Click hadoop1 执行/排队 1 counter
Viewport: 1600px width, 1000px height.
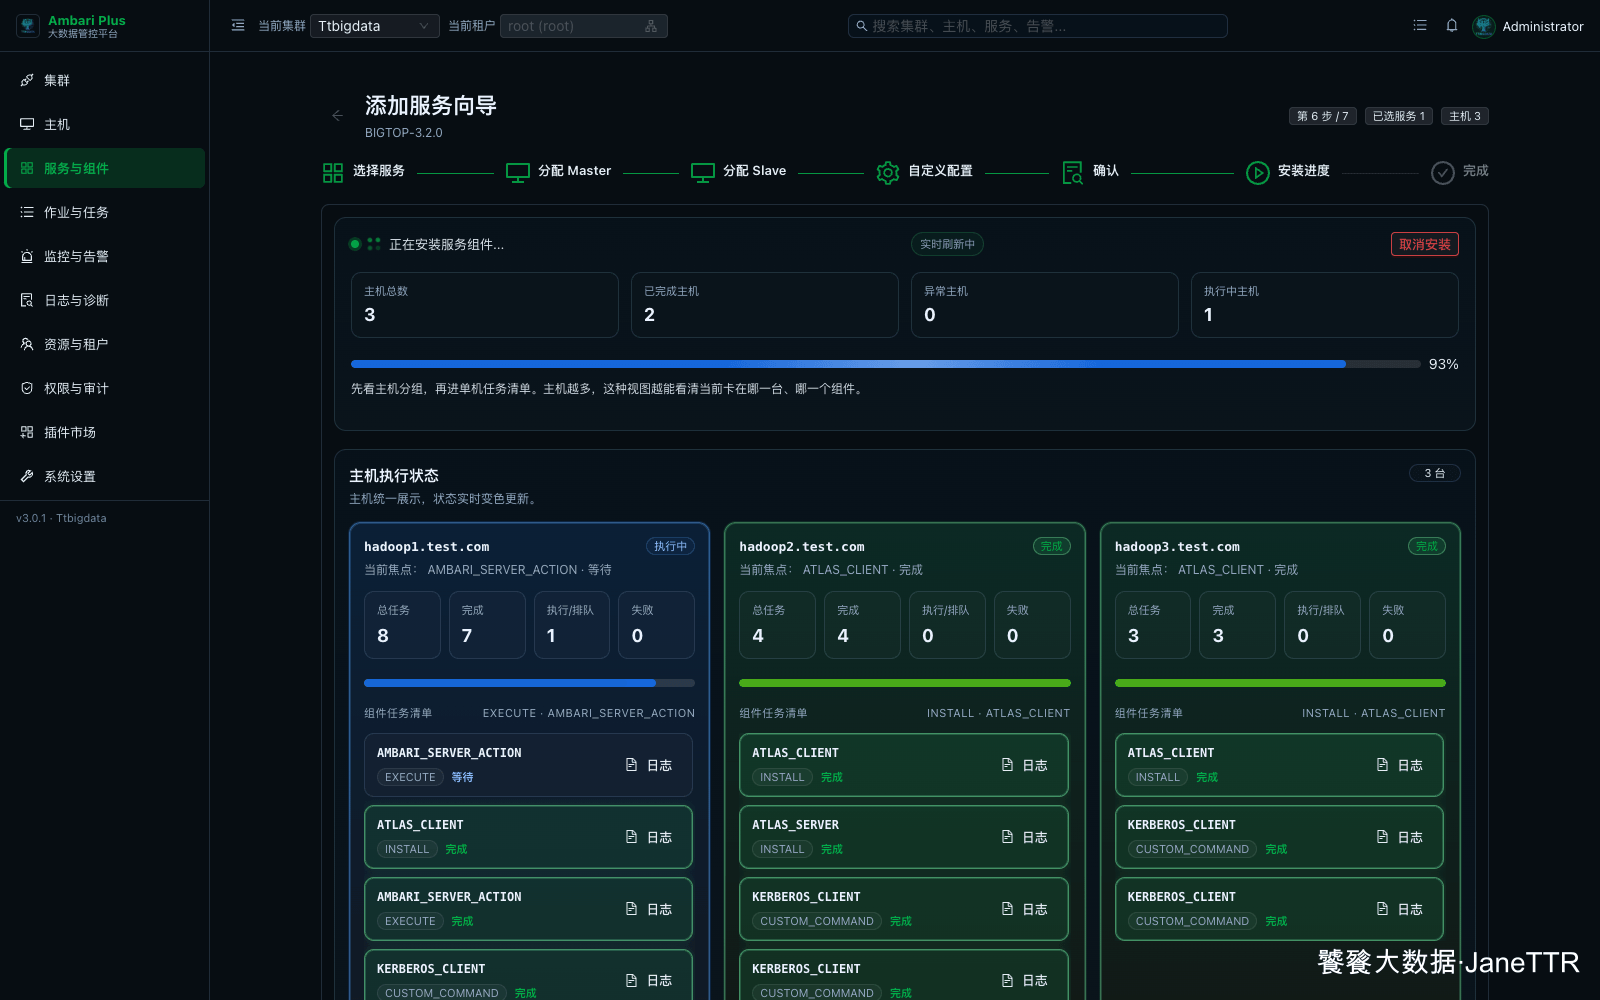click(571, 625)
